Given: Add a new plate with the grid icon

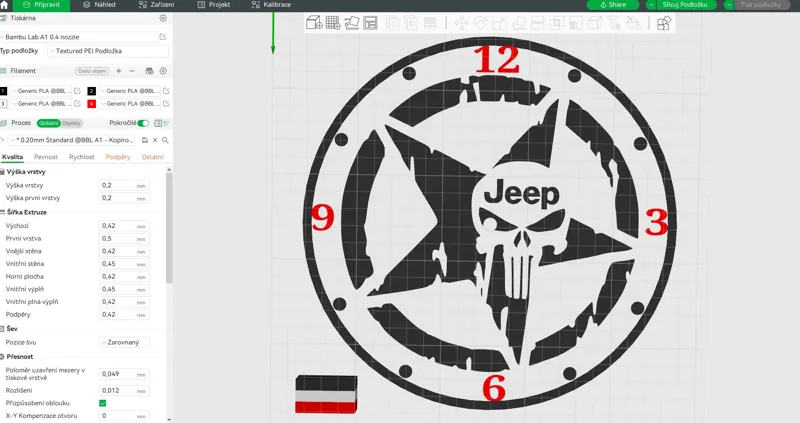Looking at the screenshot, I should (x=333, y=23).
